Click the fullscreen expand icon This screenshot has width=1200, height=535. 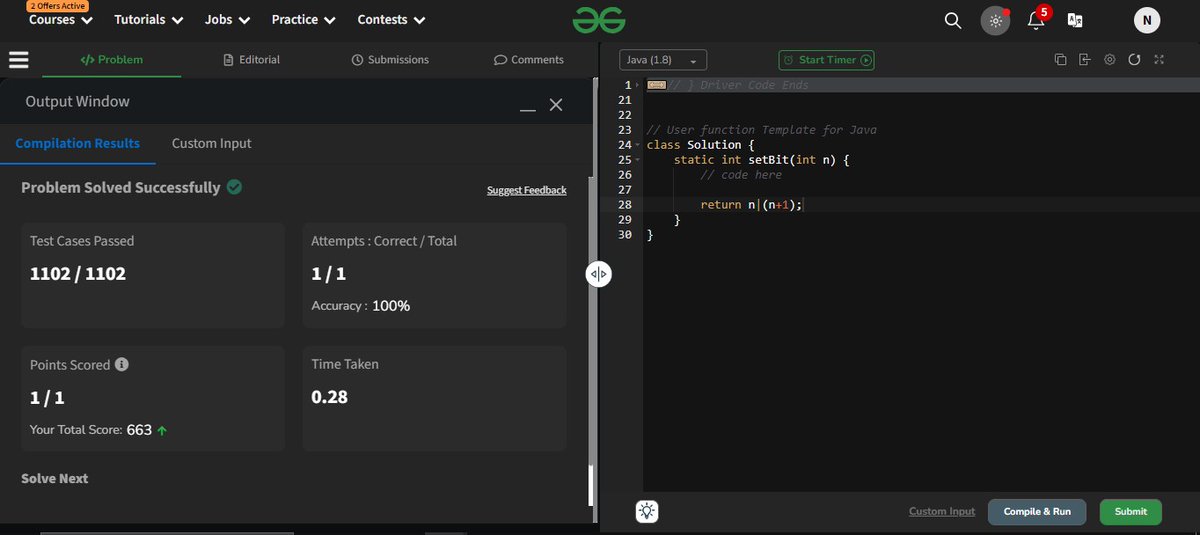click(x=1159, y=60)
